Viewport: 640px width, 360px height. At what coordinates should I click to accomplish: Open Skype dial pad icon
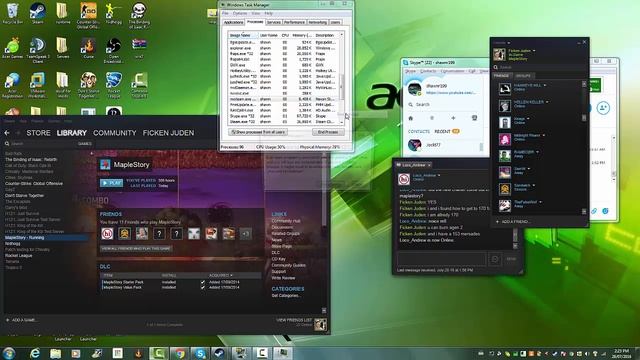(474, 118)
